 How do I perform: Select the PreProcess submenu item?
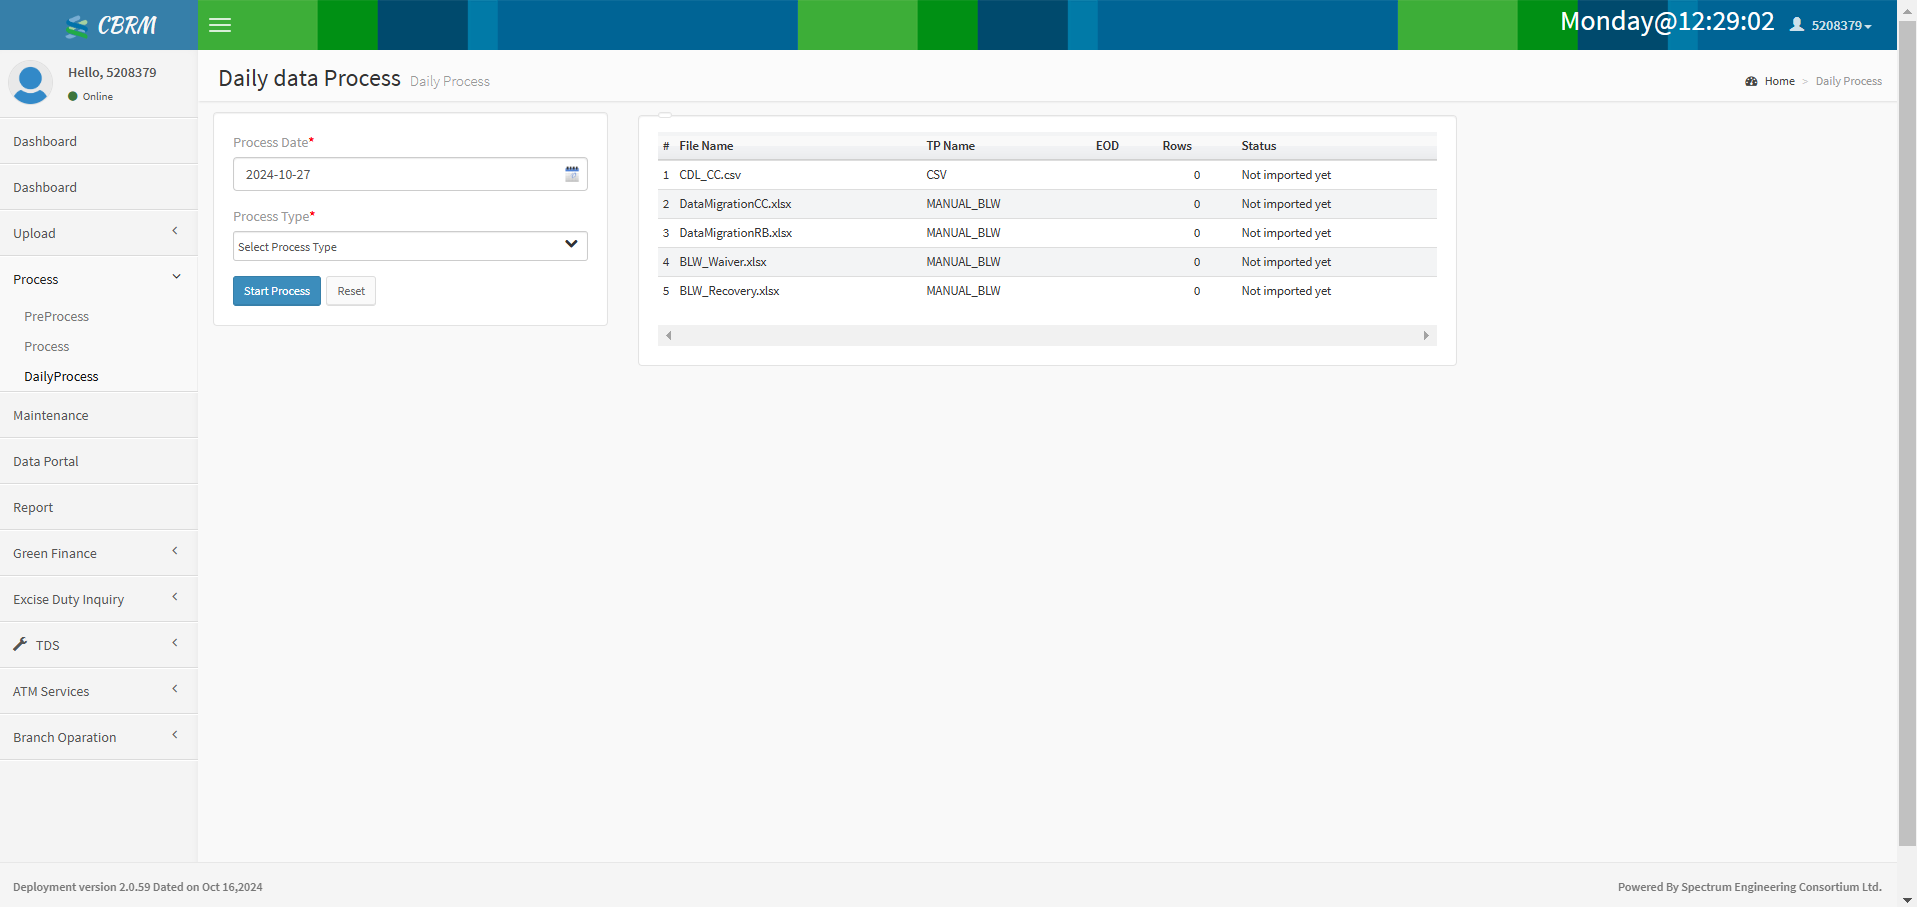[57, 316]
